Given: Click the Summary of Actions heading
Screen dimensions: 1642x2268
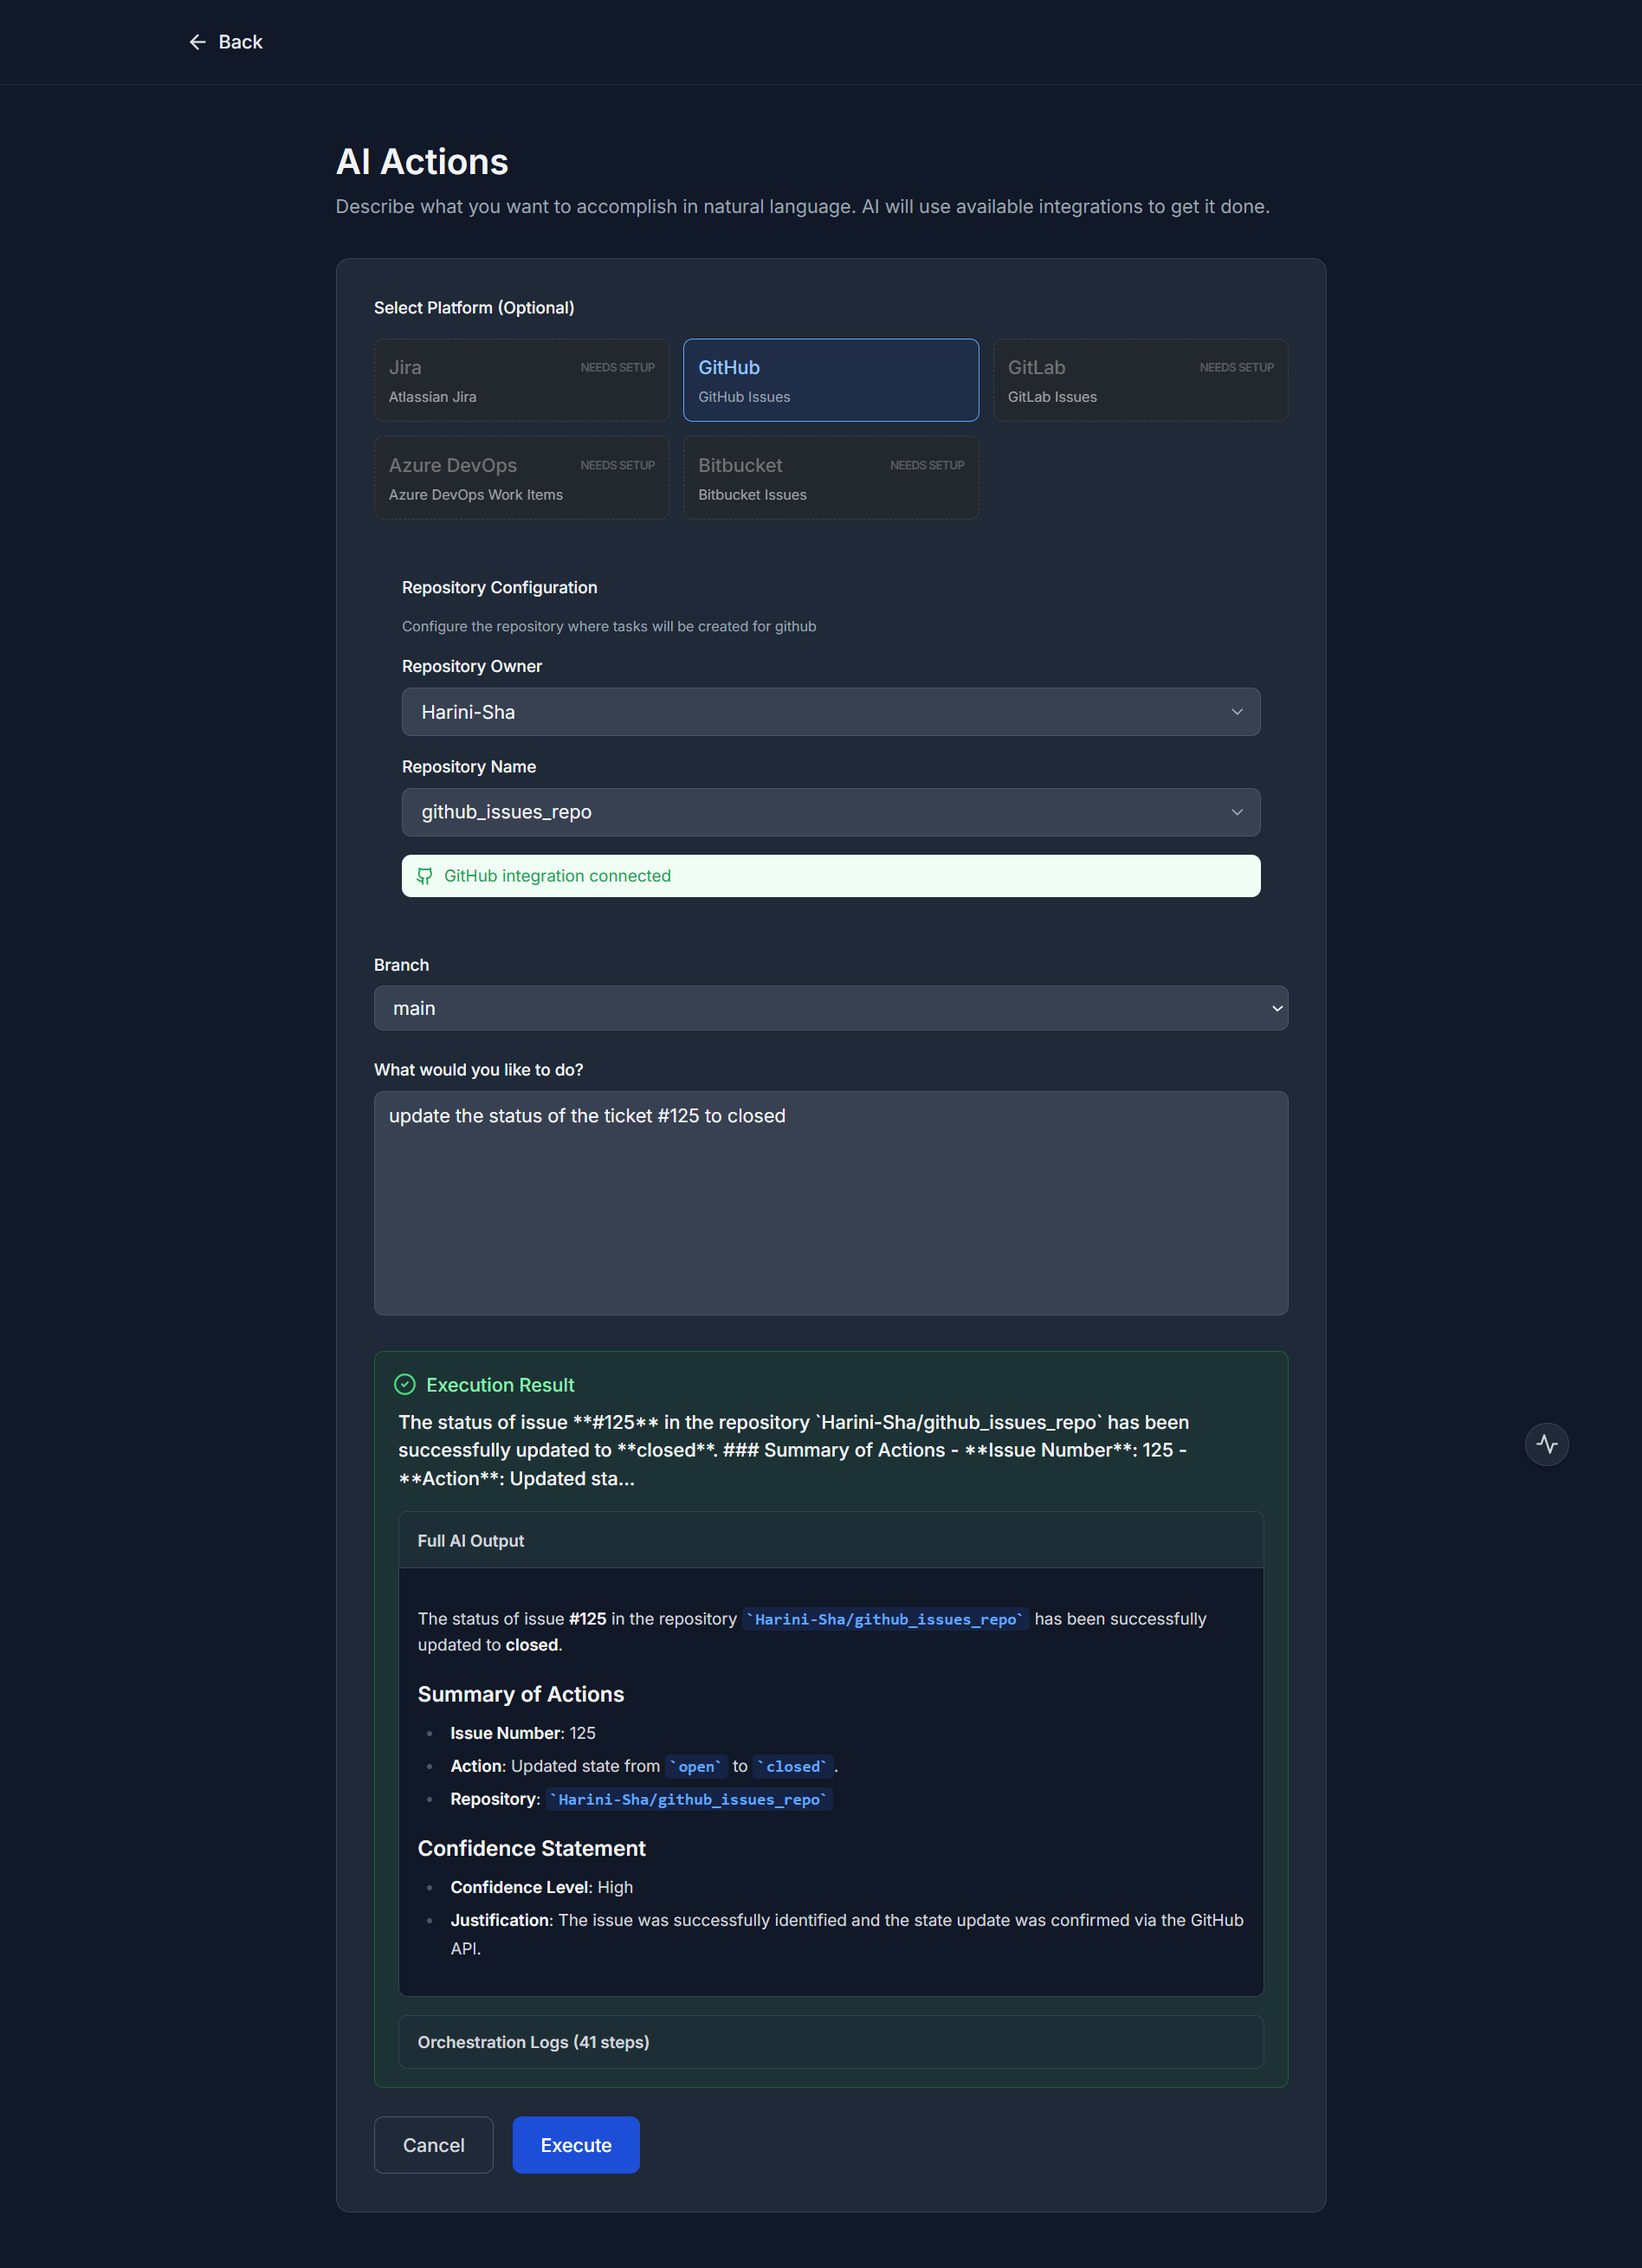Looking at the screenshot, I should coord(521,1694).
